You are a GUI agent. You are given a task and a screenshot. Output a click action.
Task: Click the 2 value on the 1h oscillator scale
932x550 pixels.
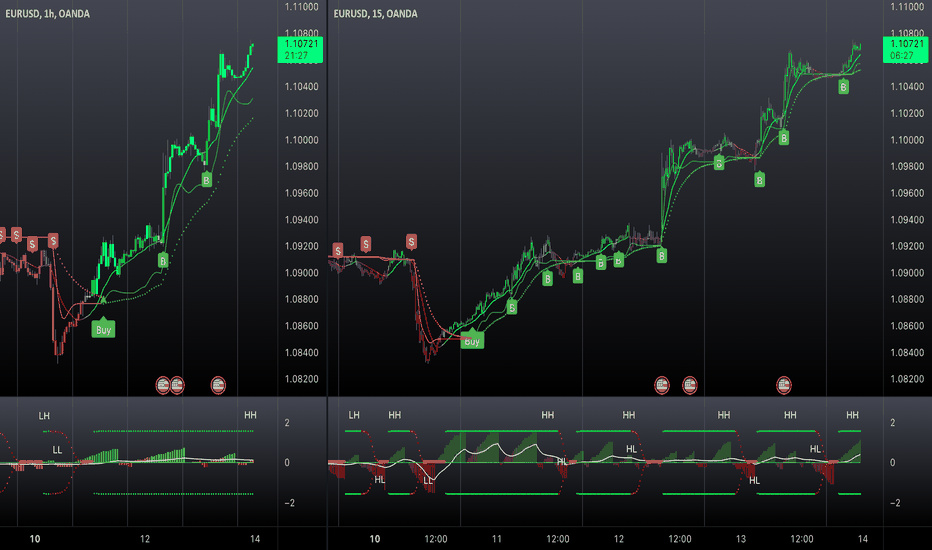tap(287, 423)
